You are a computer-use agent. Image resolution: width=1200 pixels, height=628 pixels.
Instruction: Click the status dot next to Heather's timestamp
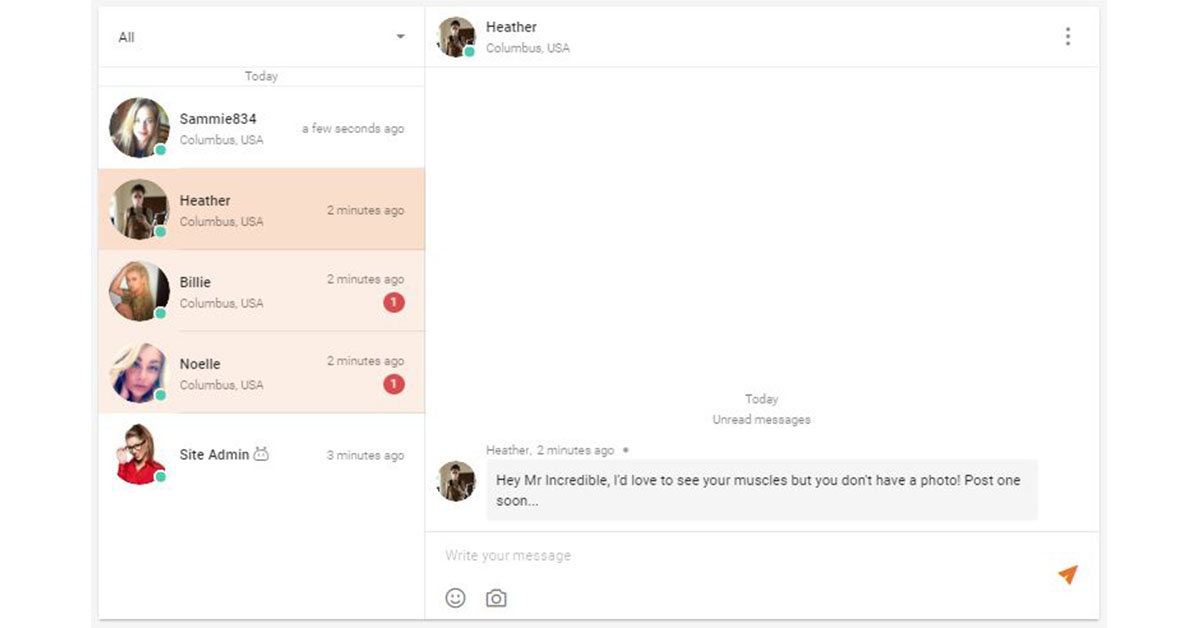click(626, 451)
